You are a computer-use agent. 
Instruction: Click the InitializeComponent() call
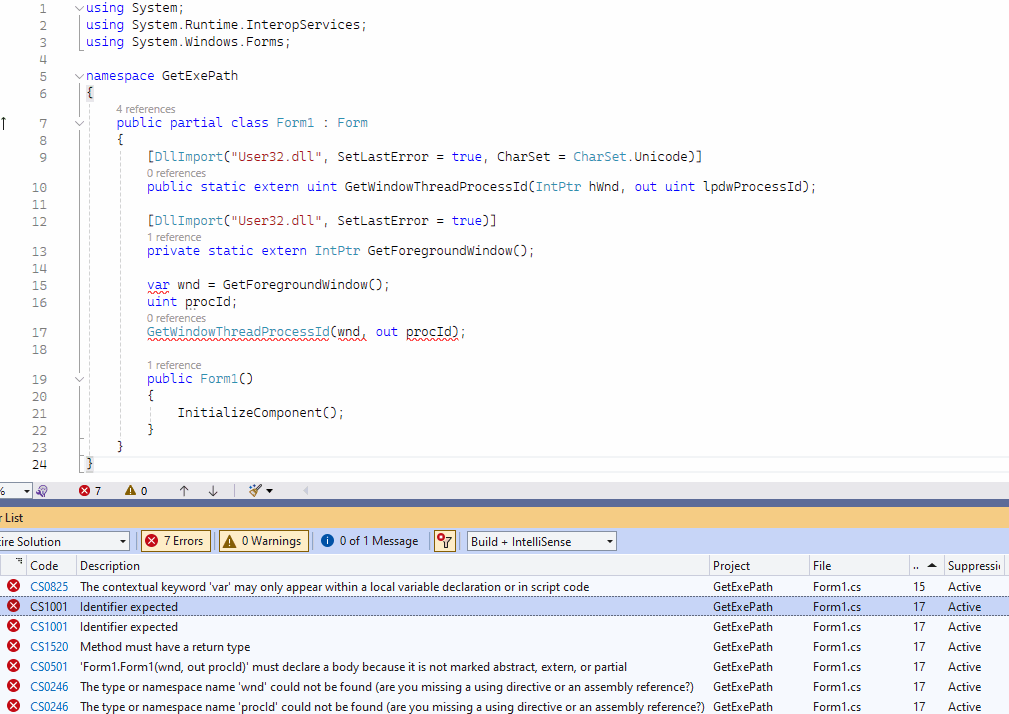pos(261,413)
